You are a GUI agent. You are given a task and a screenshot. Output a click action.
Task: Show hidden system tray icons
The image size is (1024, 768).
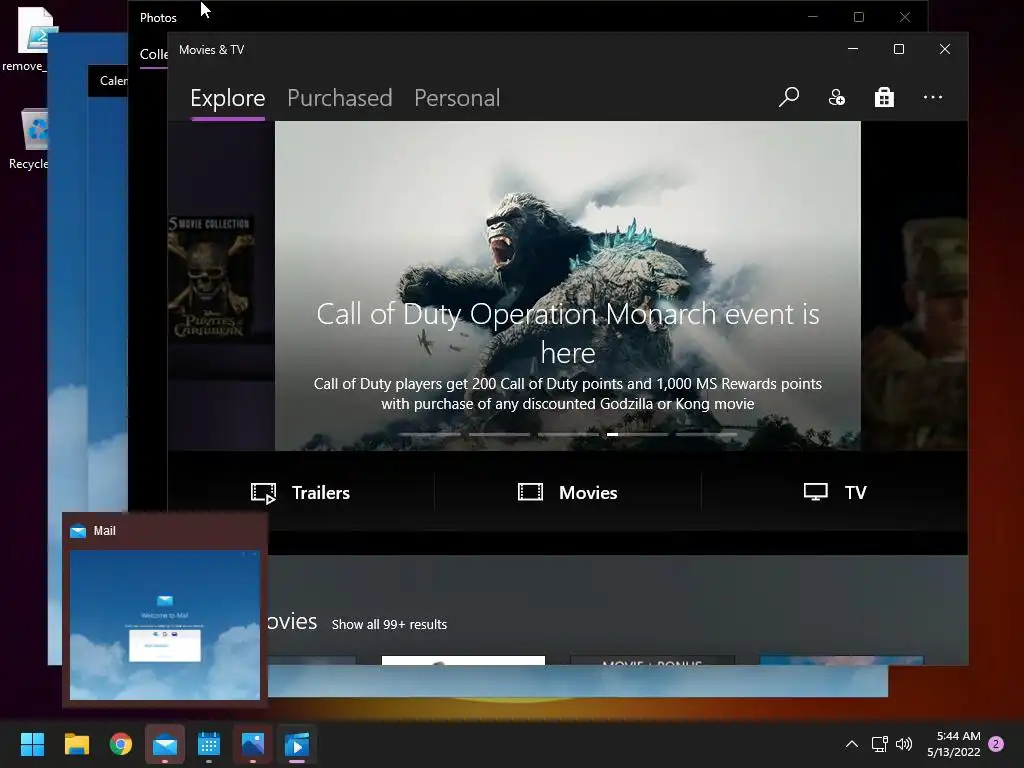(x=852, y=744)
